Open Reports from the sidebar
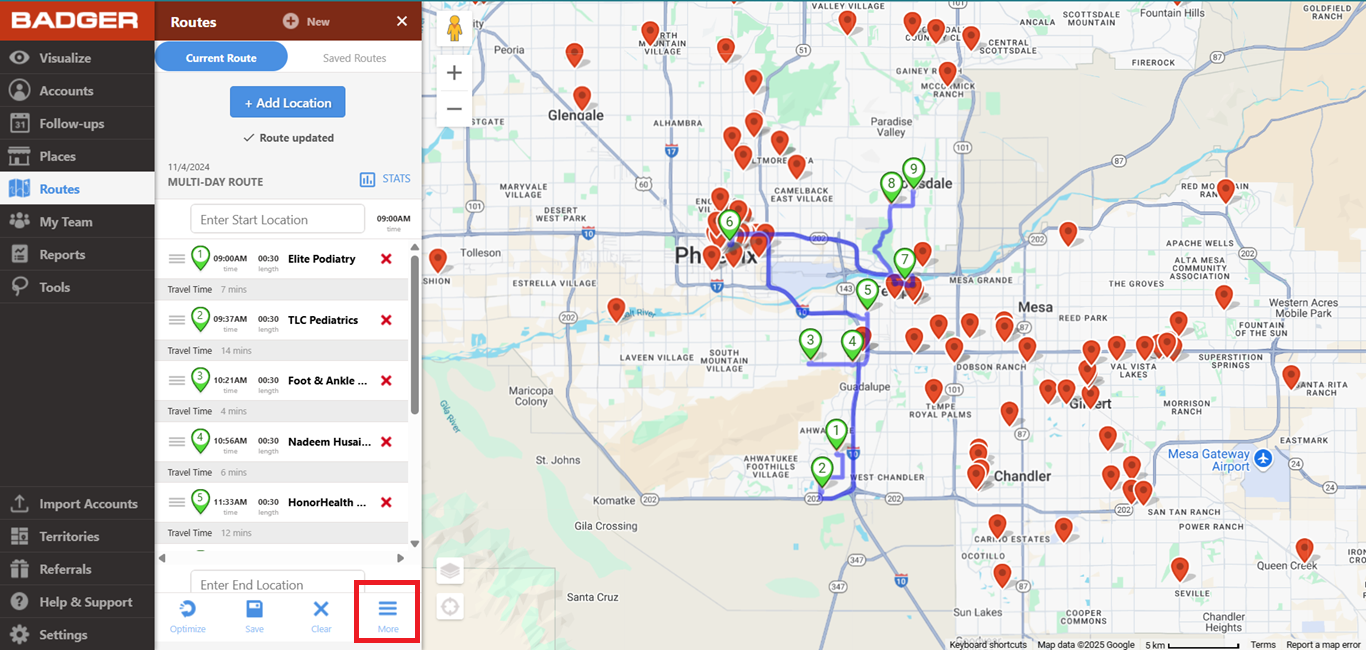The image size is (1366, 650). [77, 255]
